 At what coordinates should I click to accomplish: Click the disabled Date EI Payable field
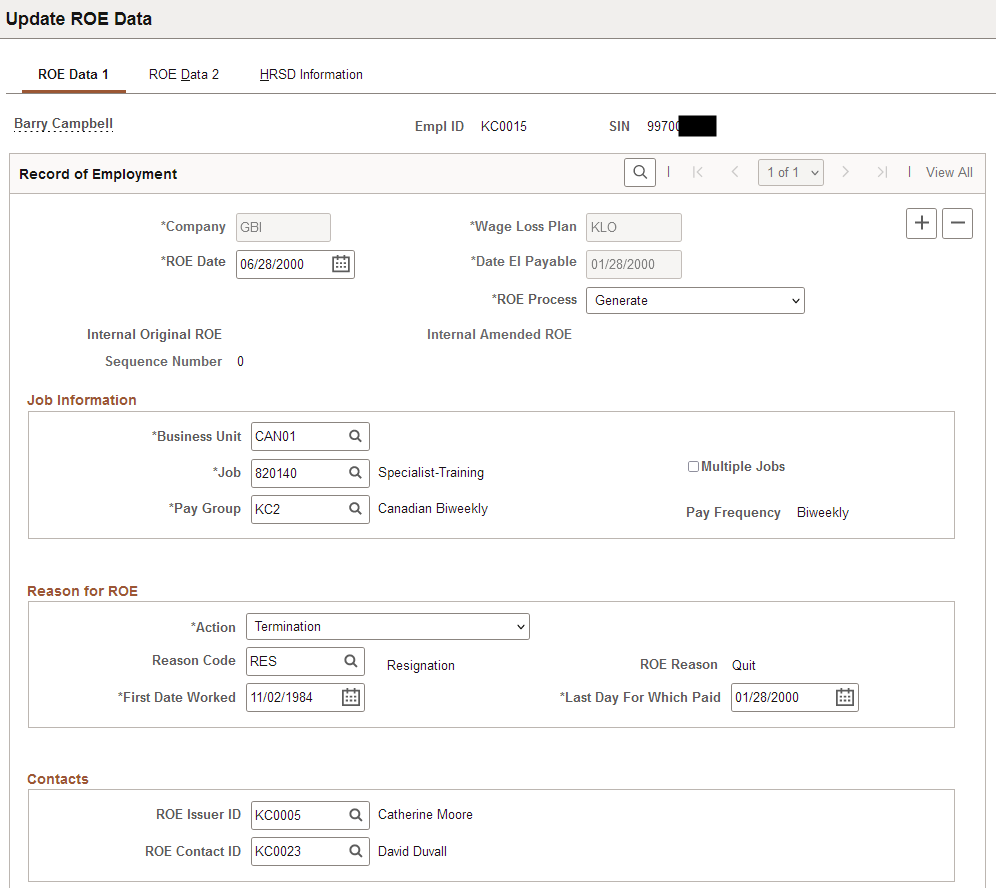click(634, 264)
